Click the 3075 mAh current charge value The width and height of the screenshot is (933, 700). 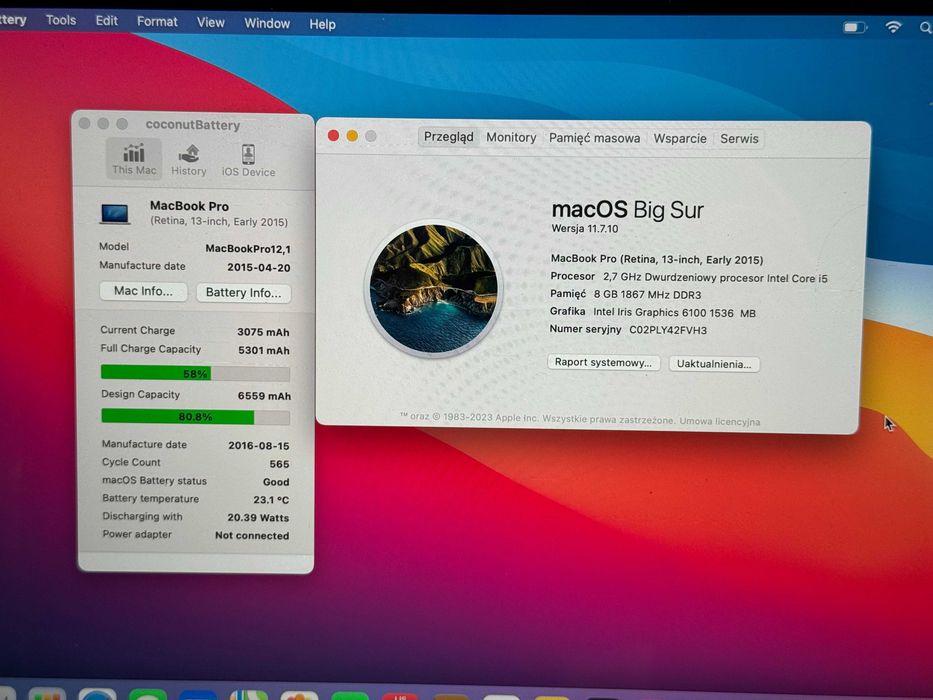(x=263, y=332)
